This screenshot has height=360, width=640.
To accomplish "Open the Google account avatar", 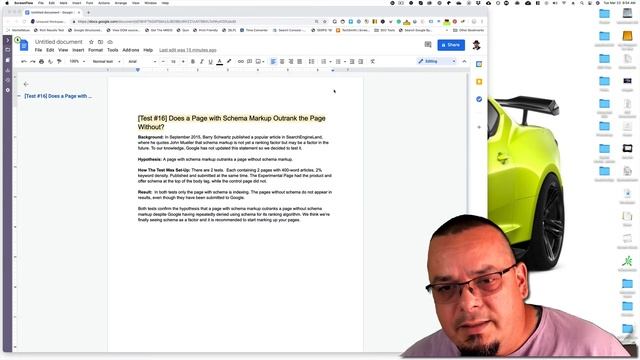I will pos(476,45).
